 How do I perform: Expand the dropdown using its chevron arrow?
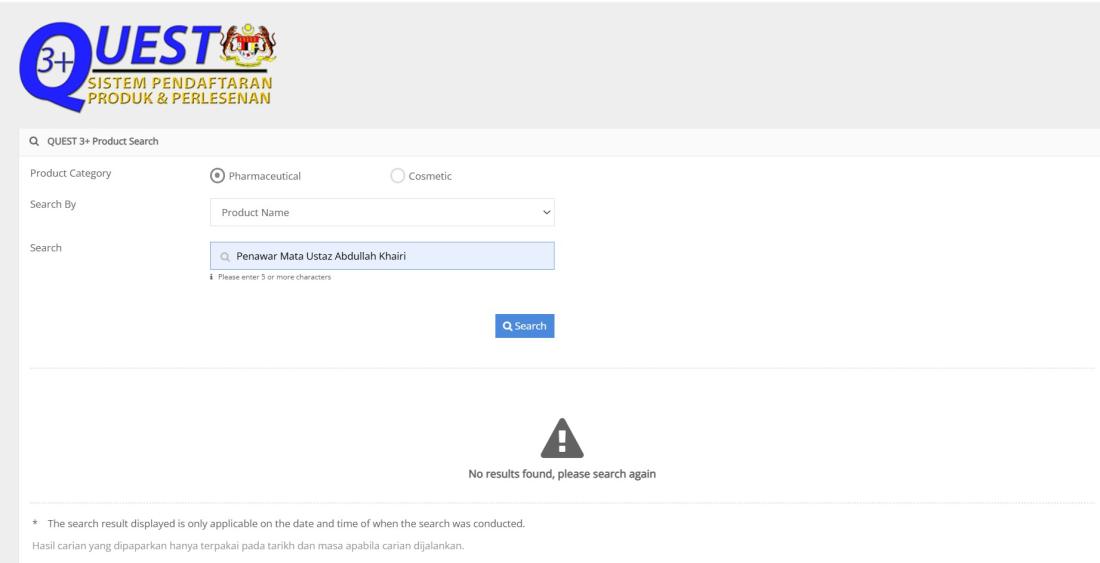click(545, 211)
